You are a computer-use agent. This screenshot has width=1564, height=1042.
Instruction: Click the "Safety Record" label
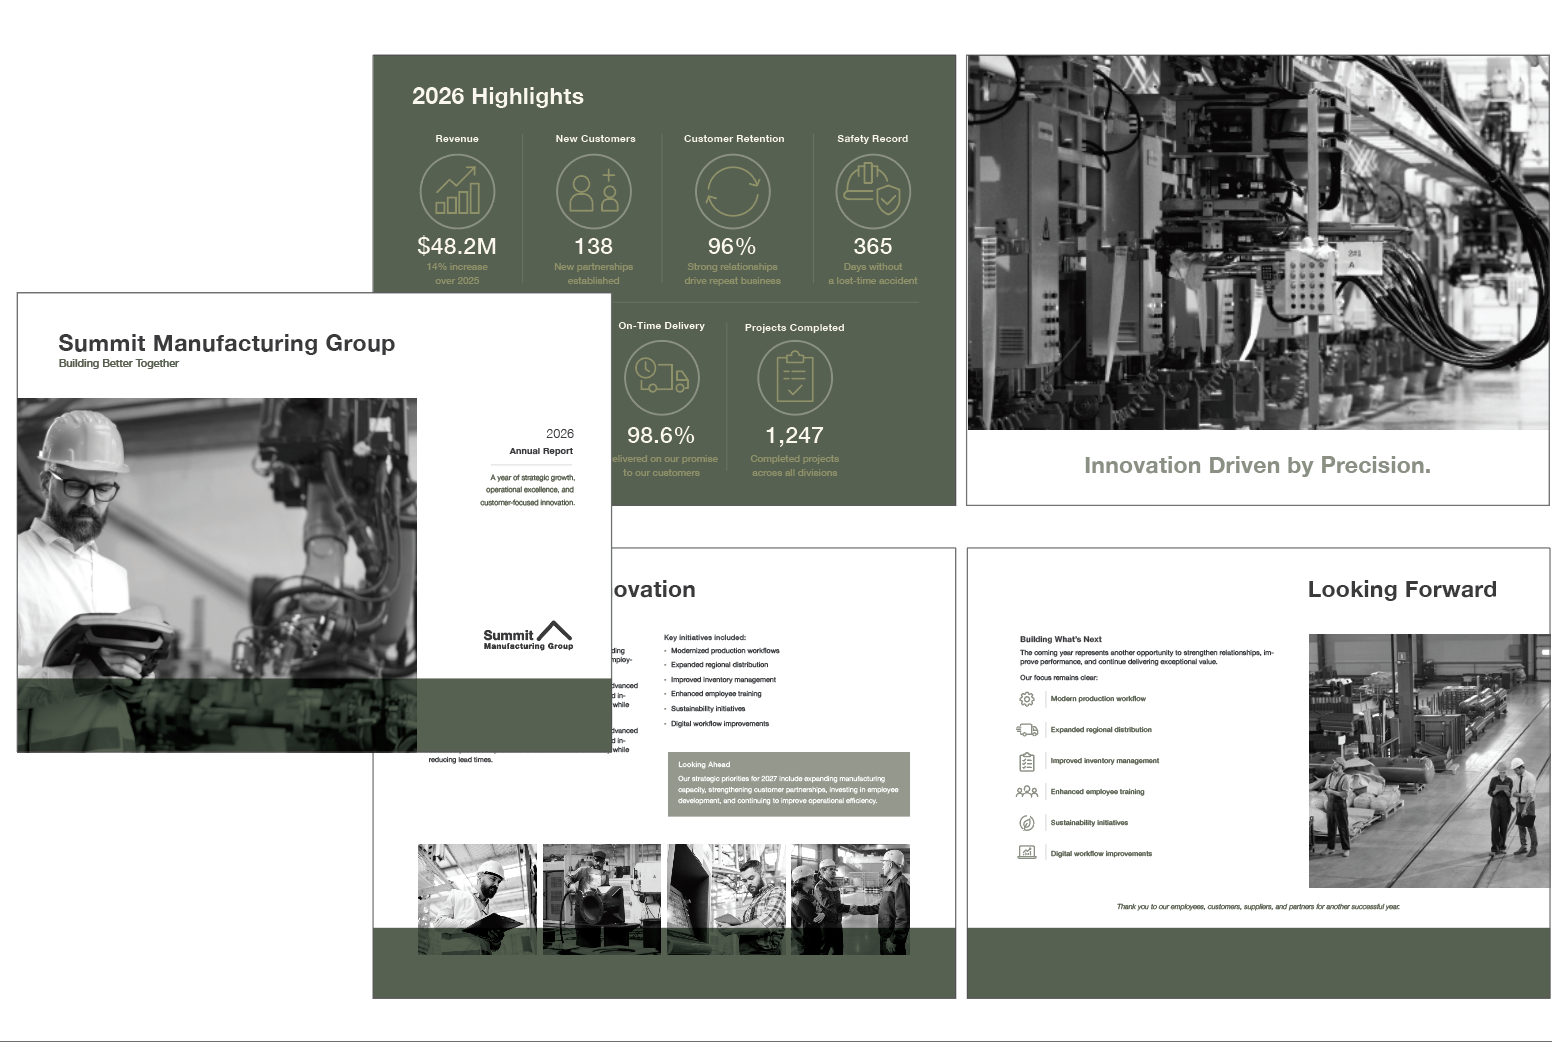[x=873, y=139]
